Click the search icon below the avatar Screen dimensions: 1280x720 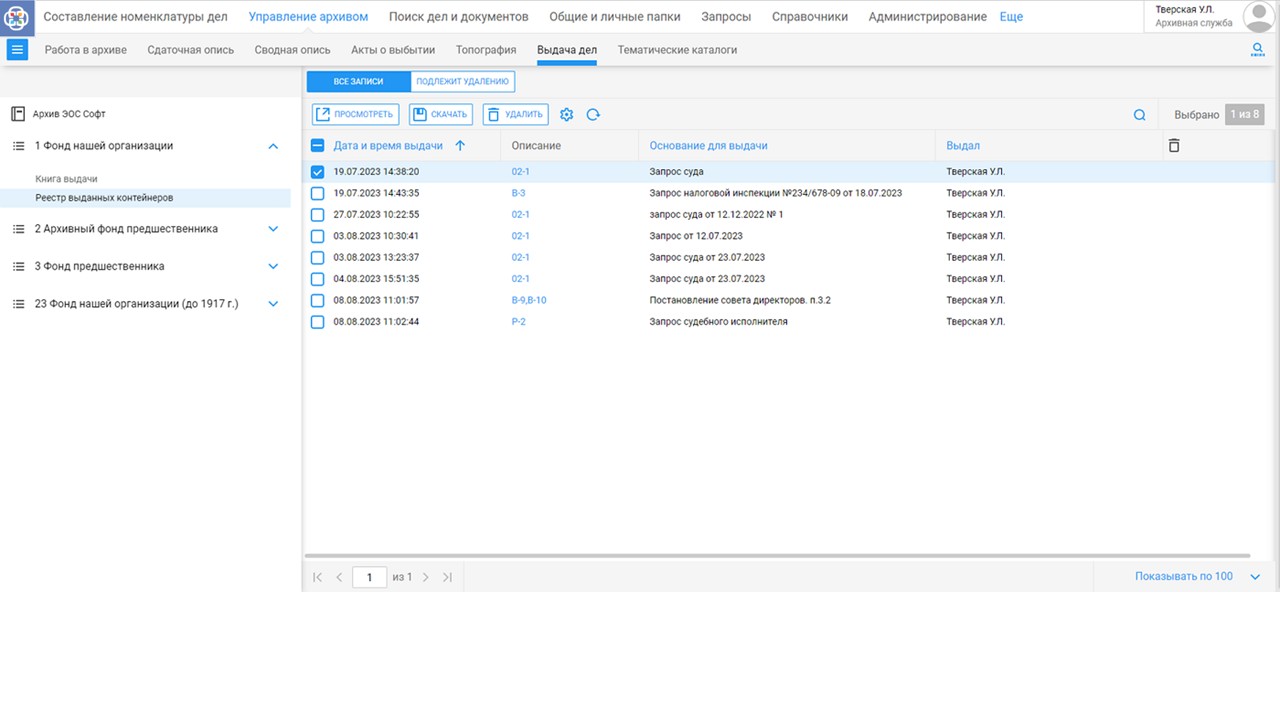coord(1258,50)
